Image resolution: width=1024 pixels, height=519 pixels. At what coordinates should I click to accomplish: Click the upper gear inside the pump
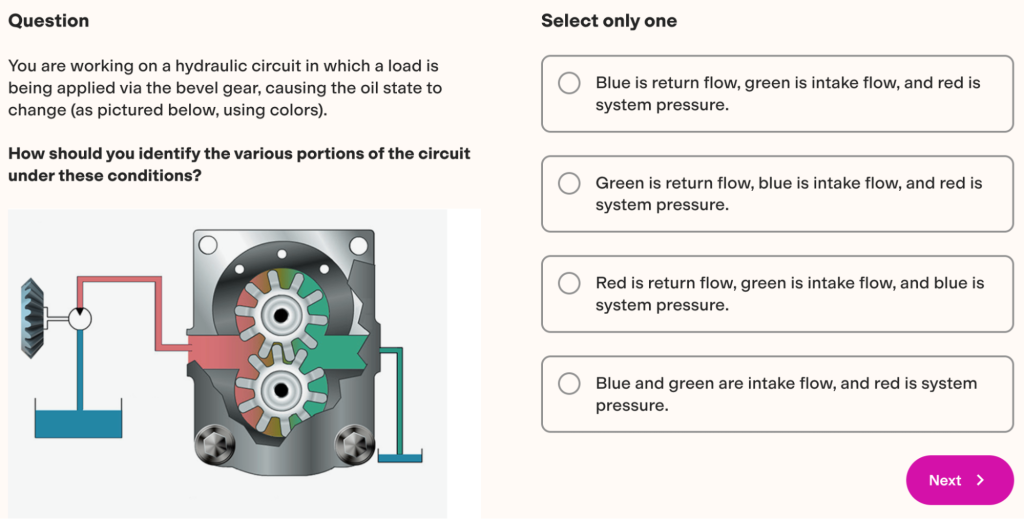tap(281, 318)
